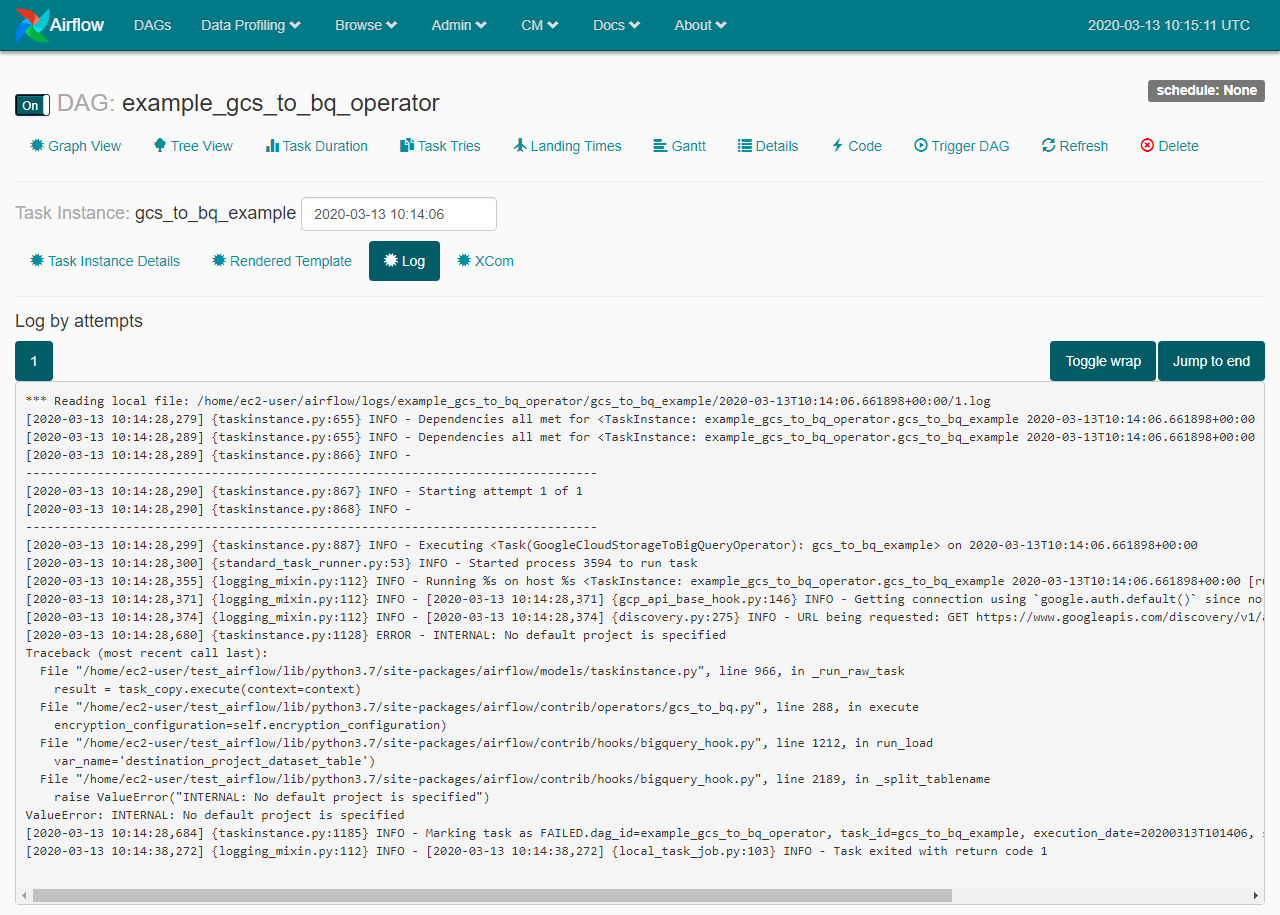View the Task Tries chart
The width and height of the screenshot is (1280, 915).
point(440,146)
